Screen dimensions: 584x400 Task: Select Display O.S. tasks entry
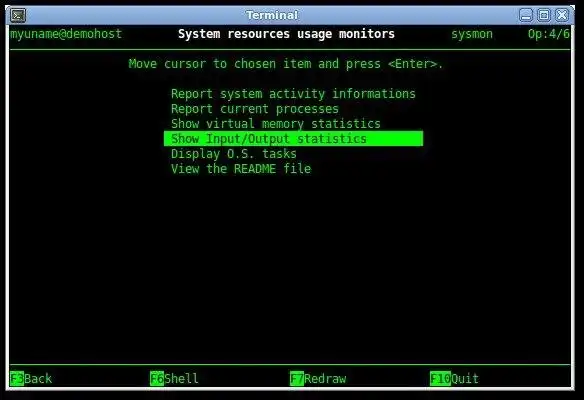pos(234,153)
